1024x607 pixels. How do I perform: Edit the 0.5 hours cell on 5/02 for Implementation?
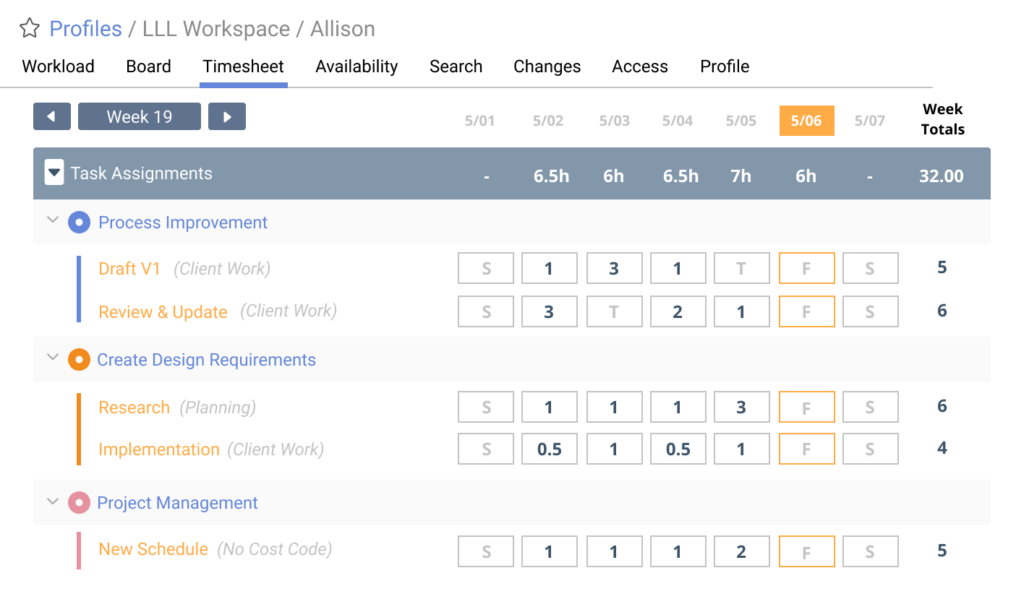click(549, 450)
